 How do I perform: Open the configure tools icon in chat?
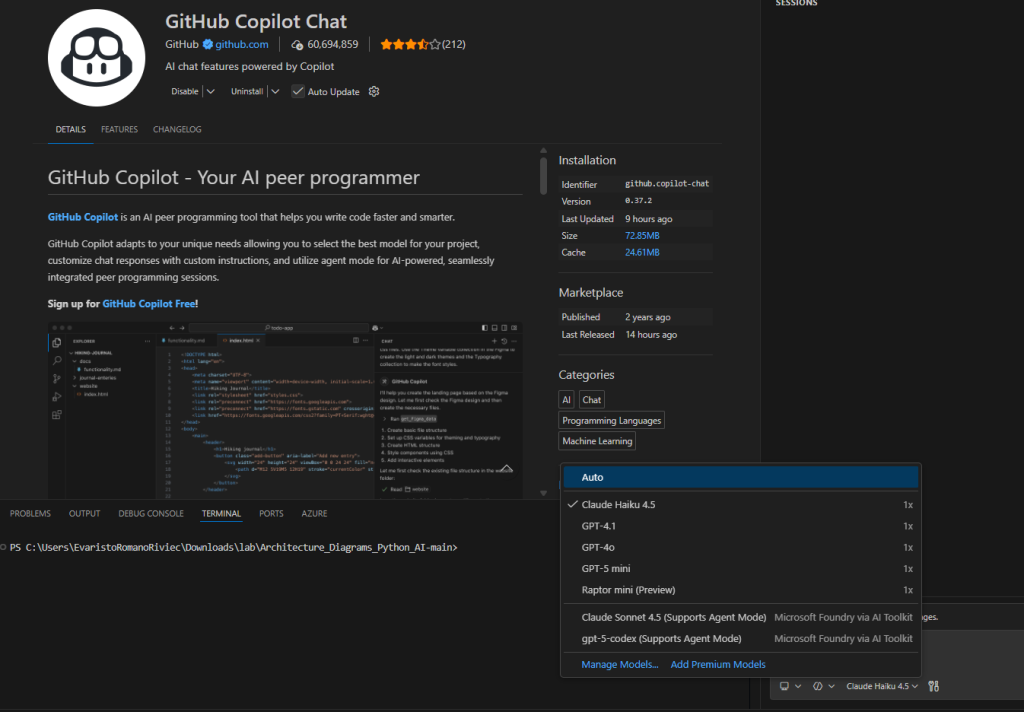tap(934, 686)
